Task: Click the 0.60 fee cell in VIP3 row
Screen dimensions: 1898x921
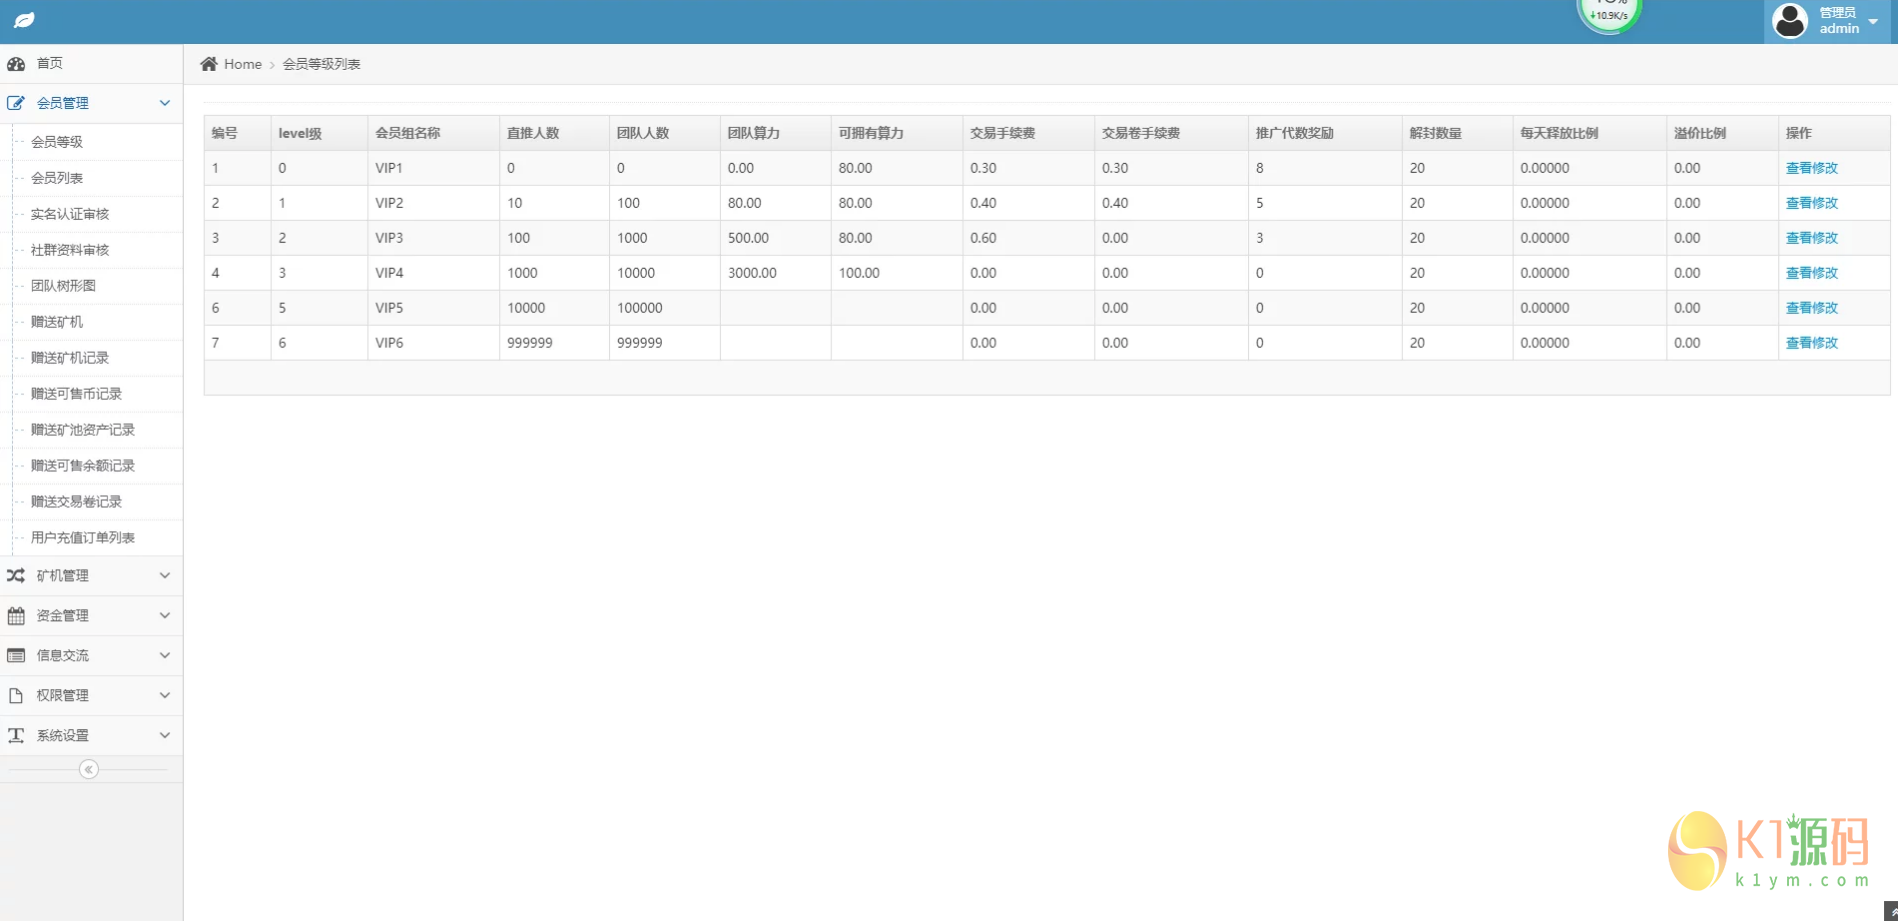Action: point(1028,238)
